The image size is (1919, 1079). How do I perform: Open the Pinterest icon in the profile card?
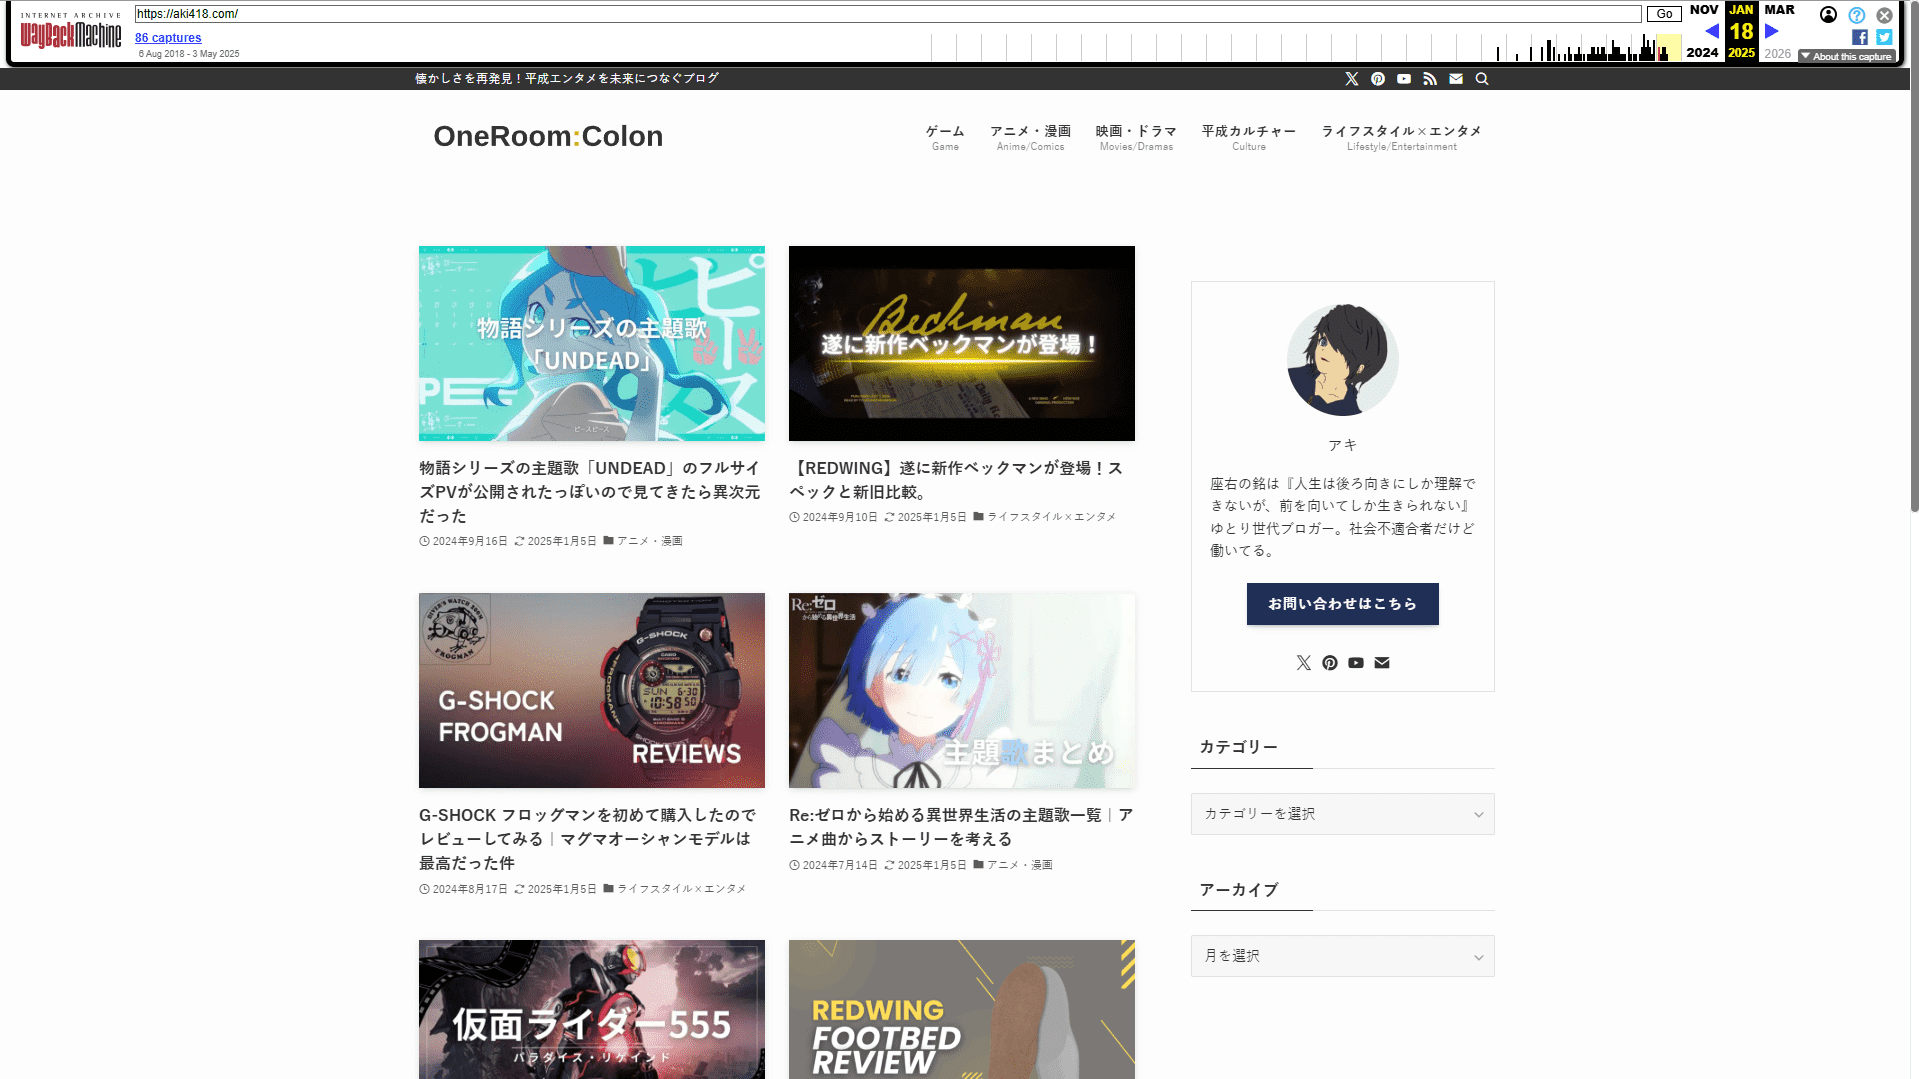click(1330, 663)
